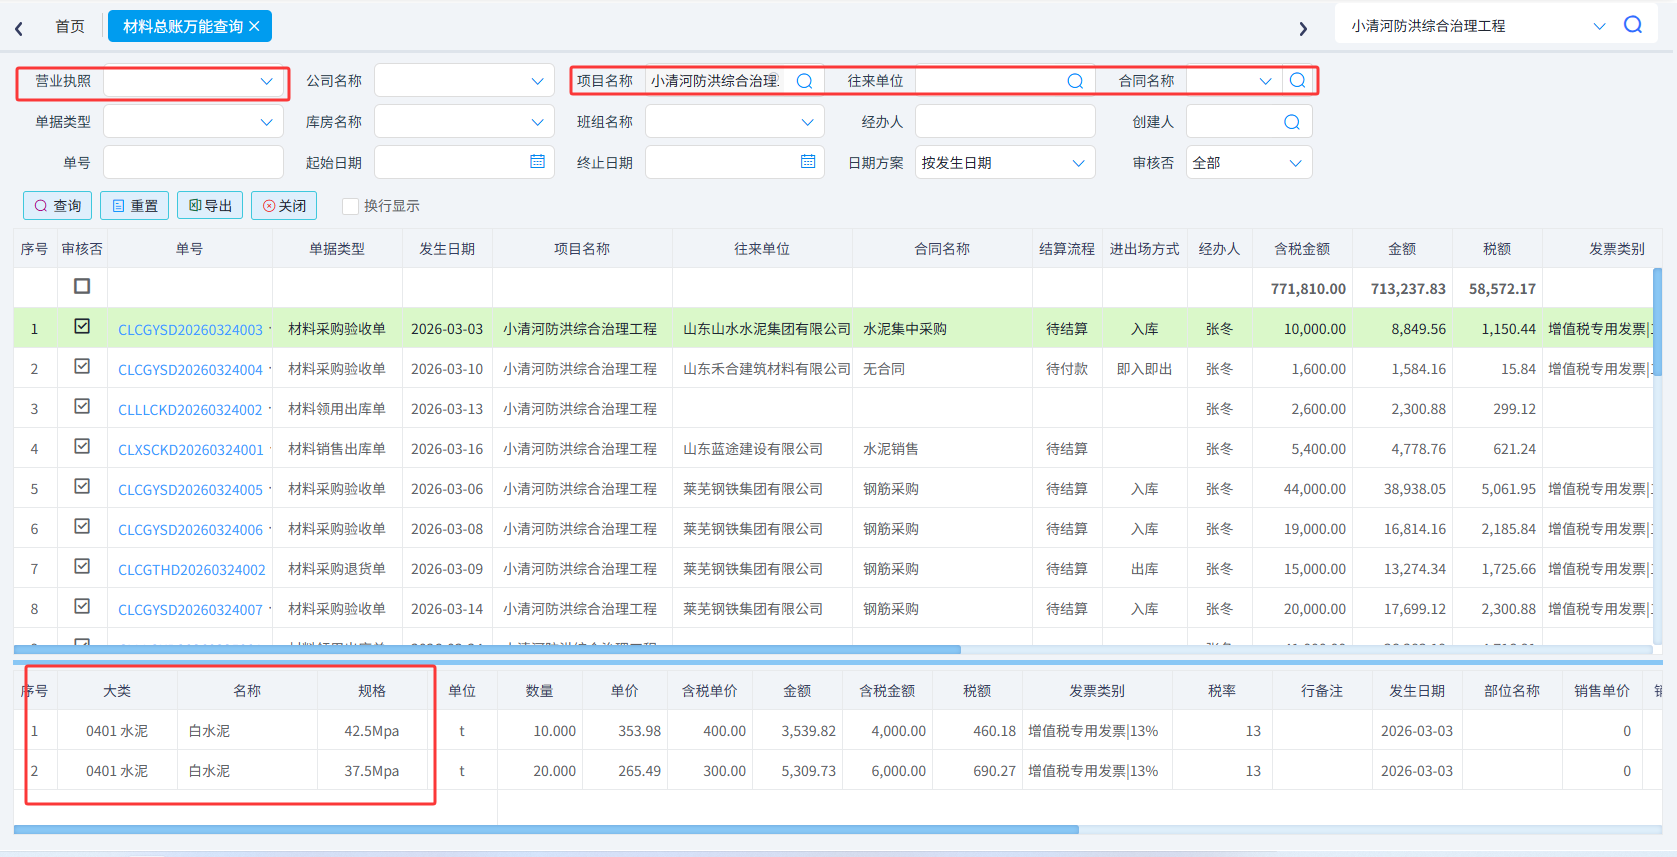The width and height of the screenshot is (1677, 857).
Task: Click the 经办人 input field
Action: click(x=1005, y=122)
